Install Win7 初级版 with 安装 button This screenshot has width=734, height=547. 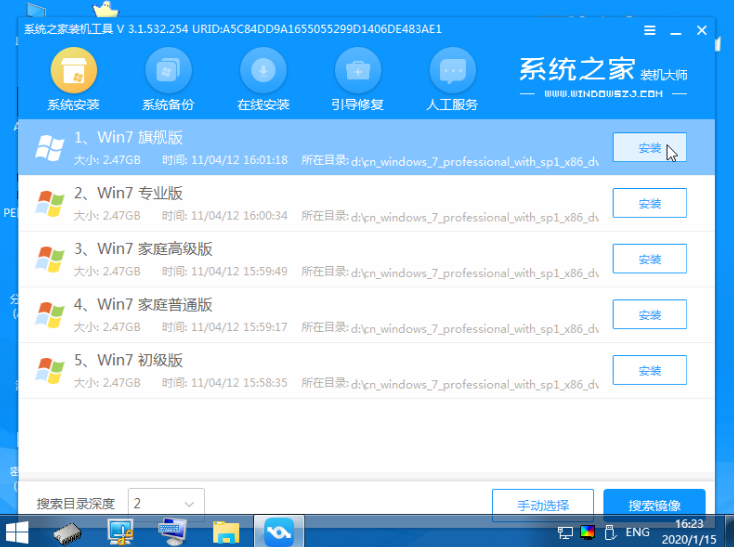[x=649, y=370]
